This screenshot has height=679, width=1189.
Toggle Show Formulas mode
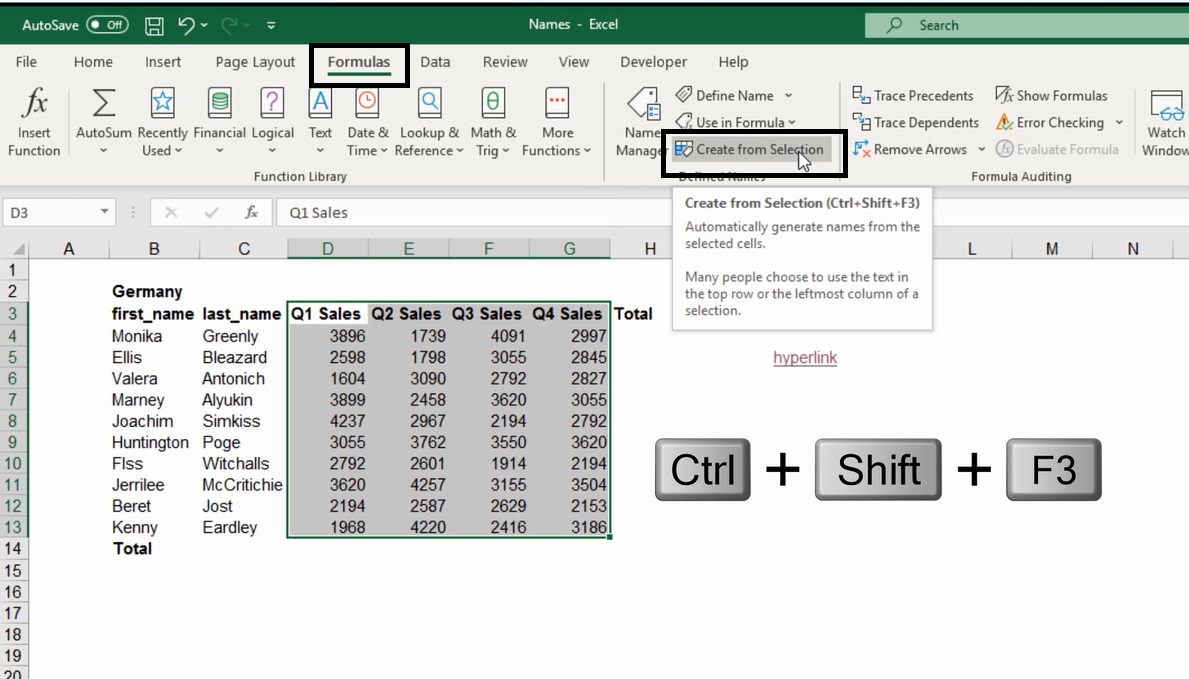(1052, 95)
